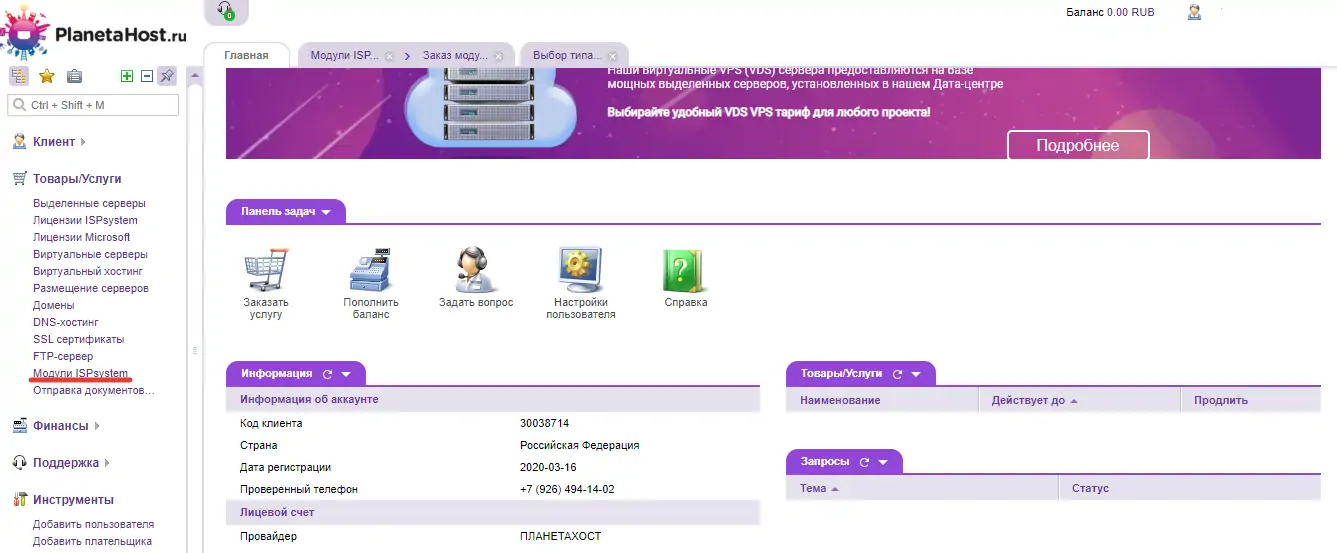Click the Заказать услугу shopping cart icon
This screenshot has height=553, width=1337.
tap(266, 270)
